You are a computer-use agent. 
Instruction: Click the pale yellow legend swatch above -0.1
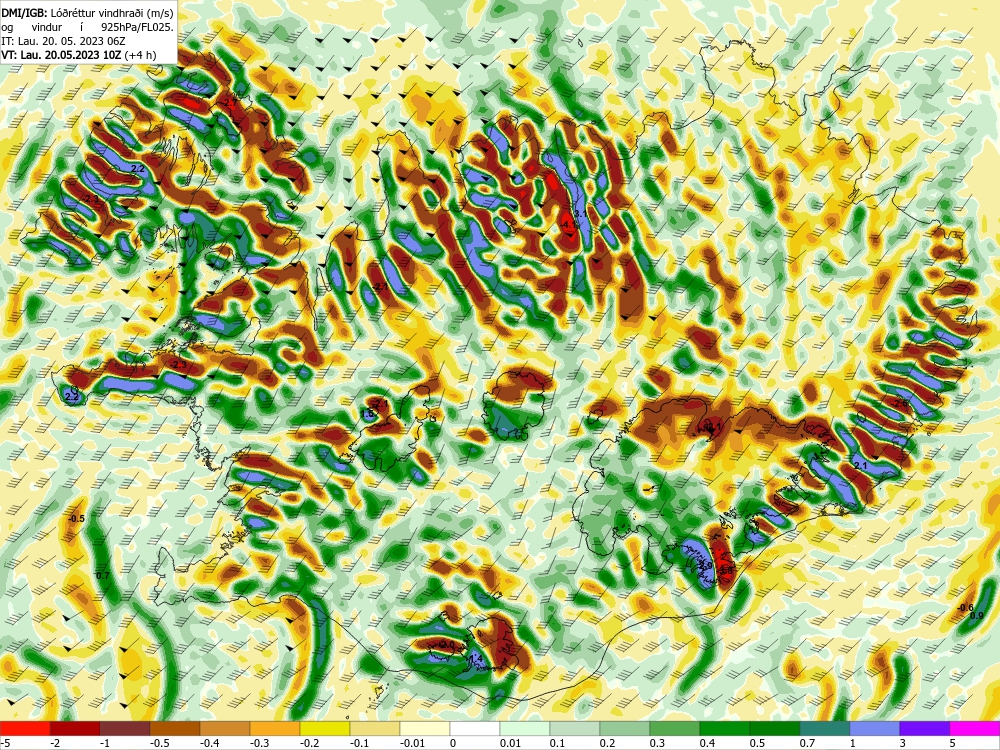(x=375, y=728)
